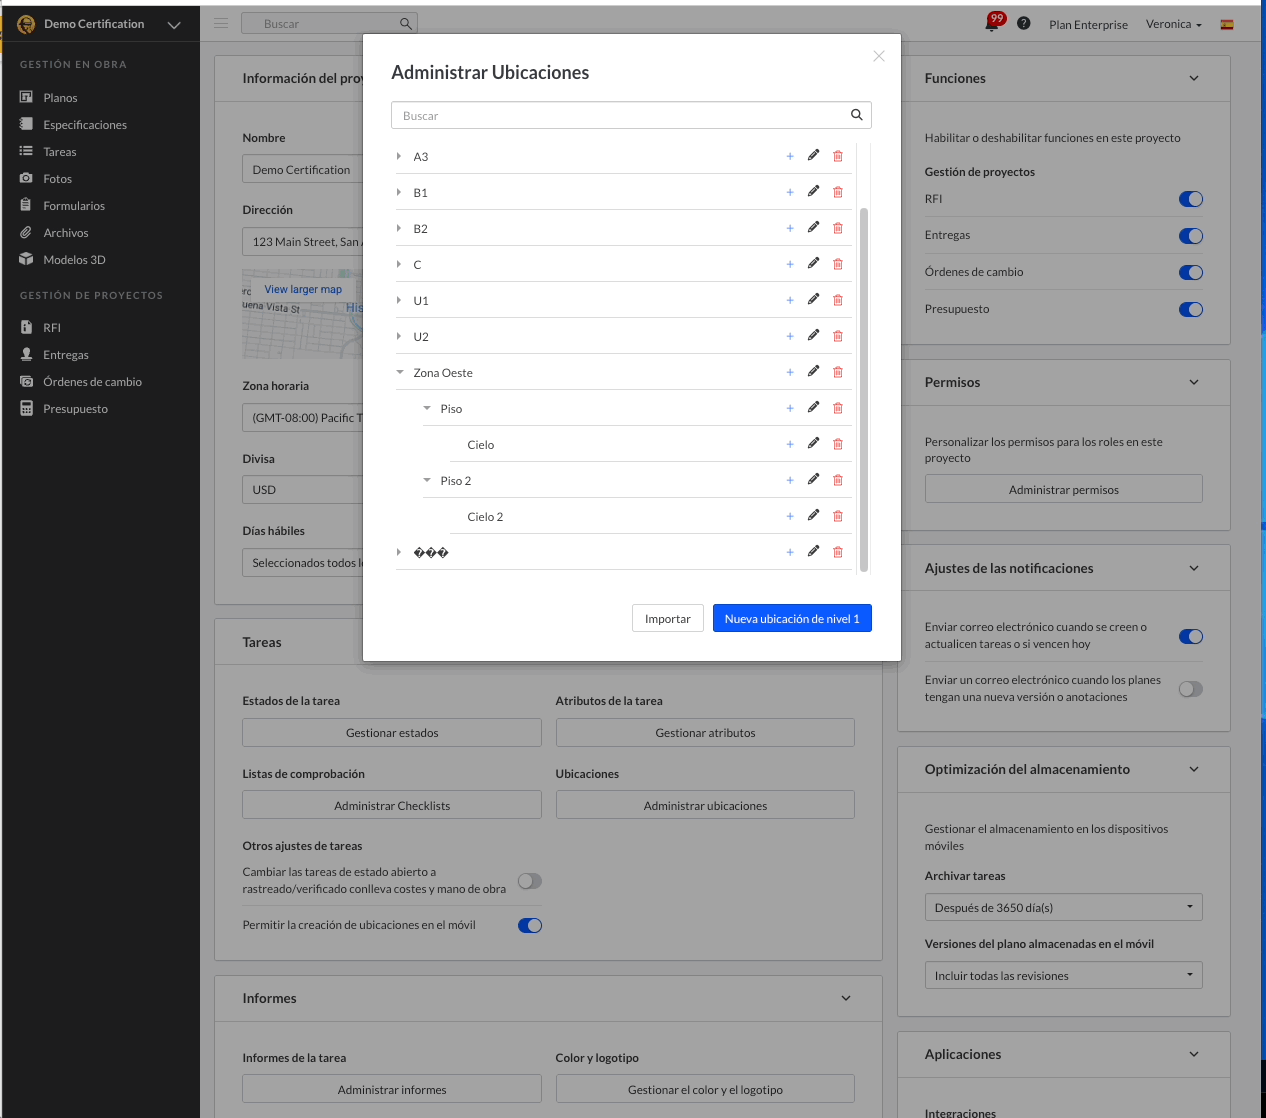Open the notifications bell icon
This screenshot has width=1266, height=1118.
[993, 23]
